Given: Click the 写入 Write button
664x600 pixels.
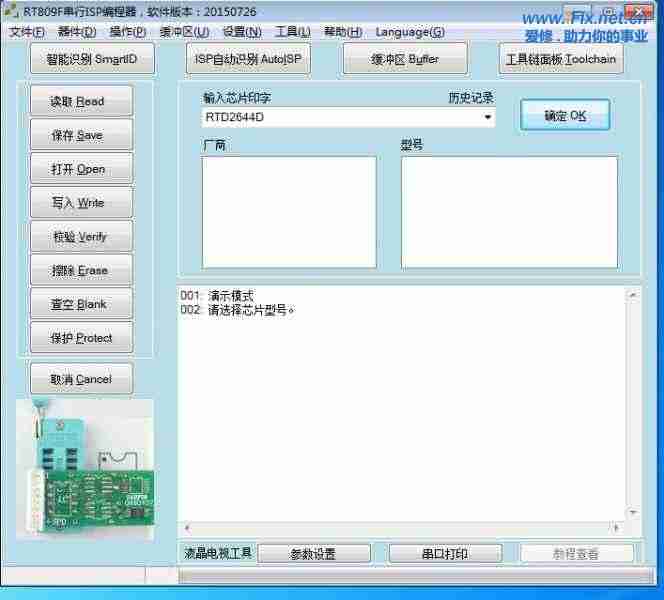Looking at the screenshot, I should tap(81, 203).
